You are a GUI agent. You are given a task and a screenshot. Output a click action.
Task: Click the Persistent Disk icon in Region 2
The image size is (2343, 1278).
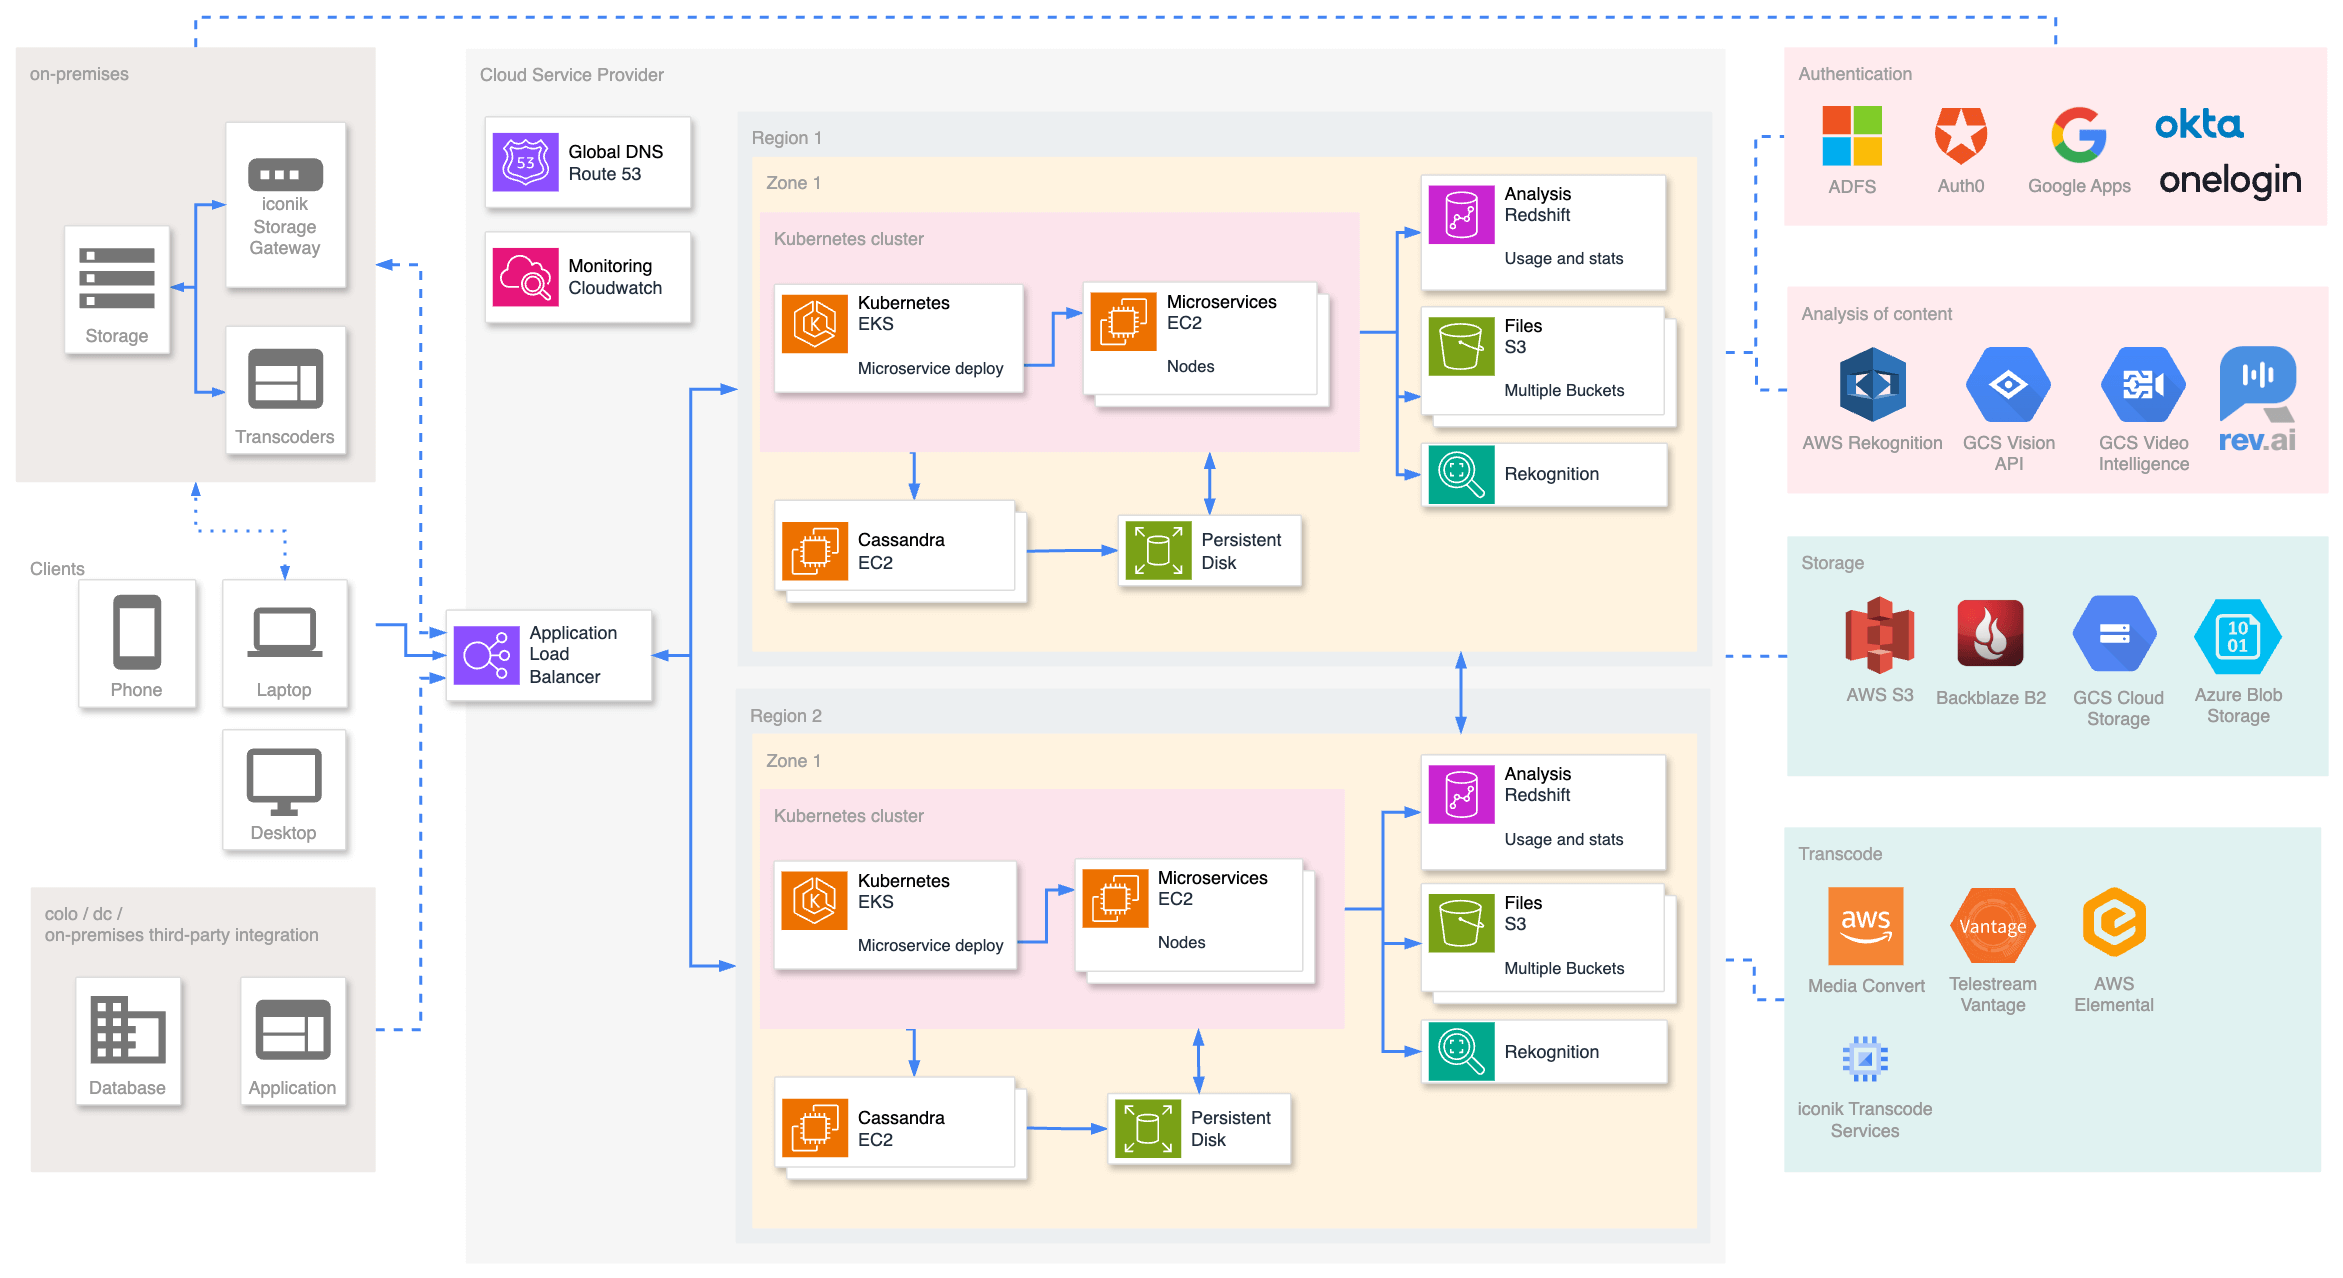[1147, 1129]
